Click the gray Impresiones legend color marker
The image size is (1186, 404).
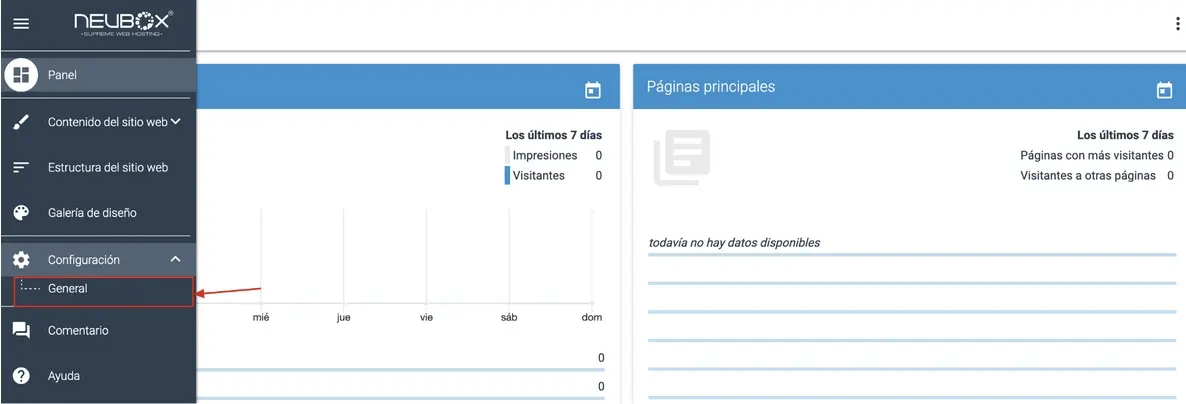508,155
